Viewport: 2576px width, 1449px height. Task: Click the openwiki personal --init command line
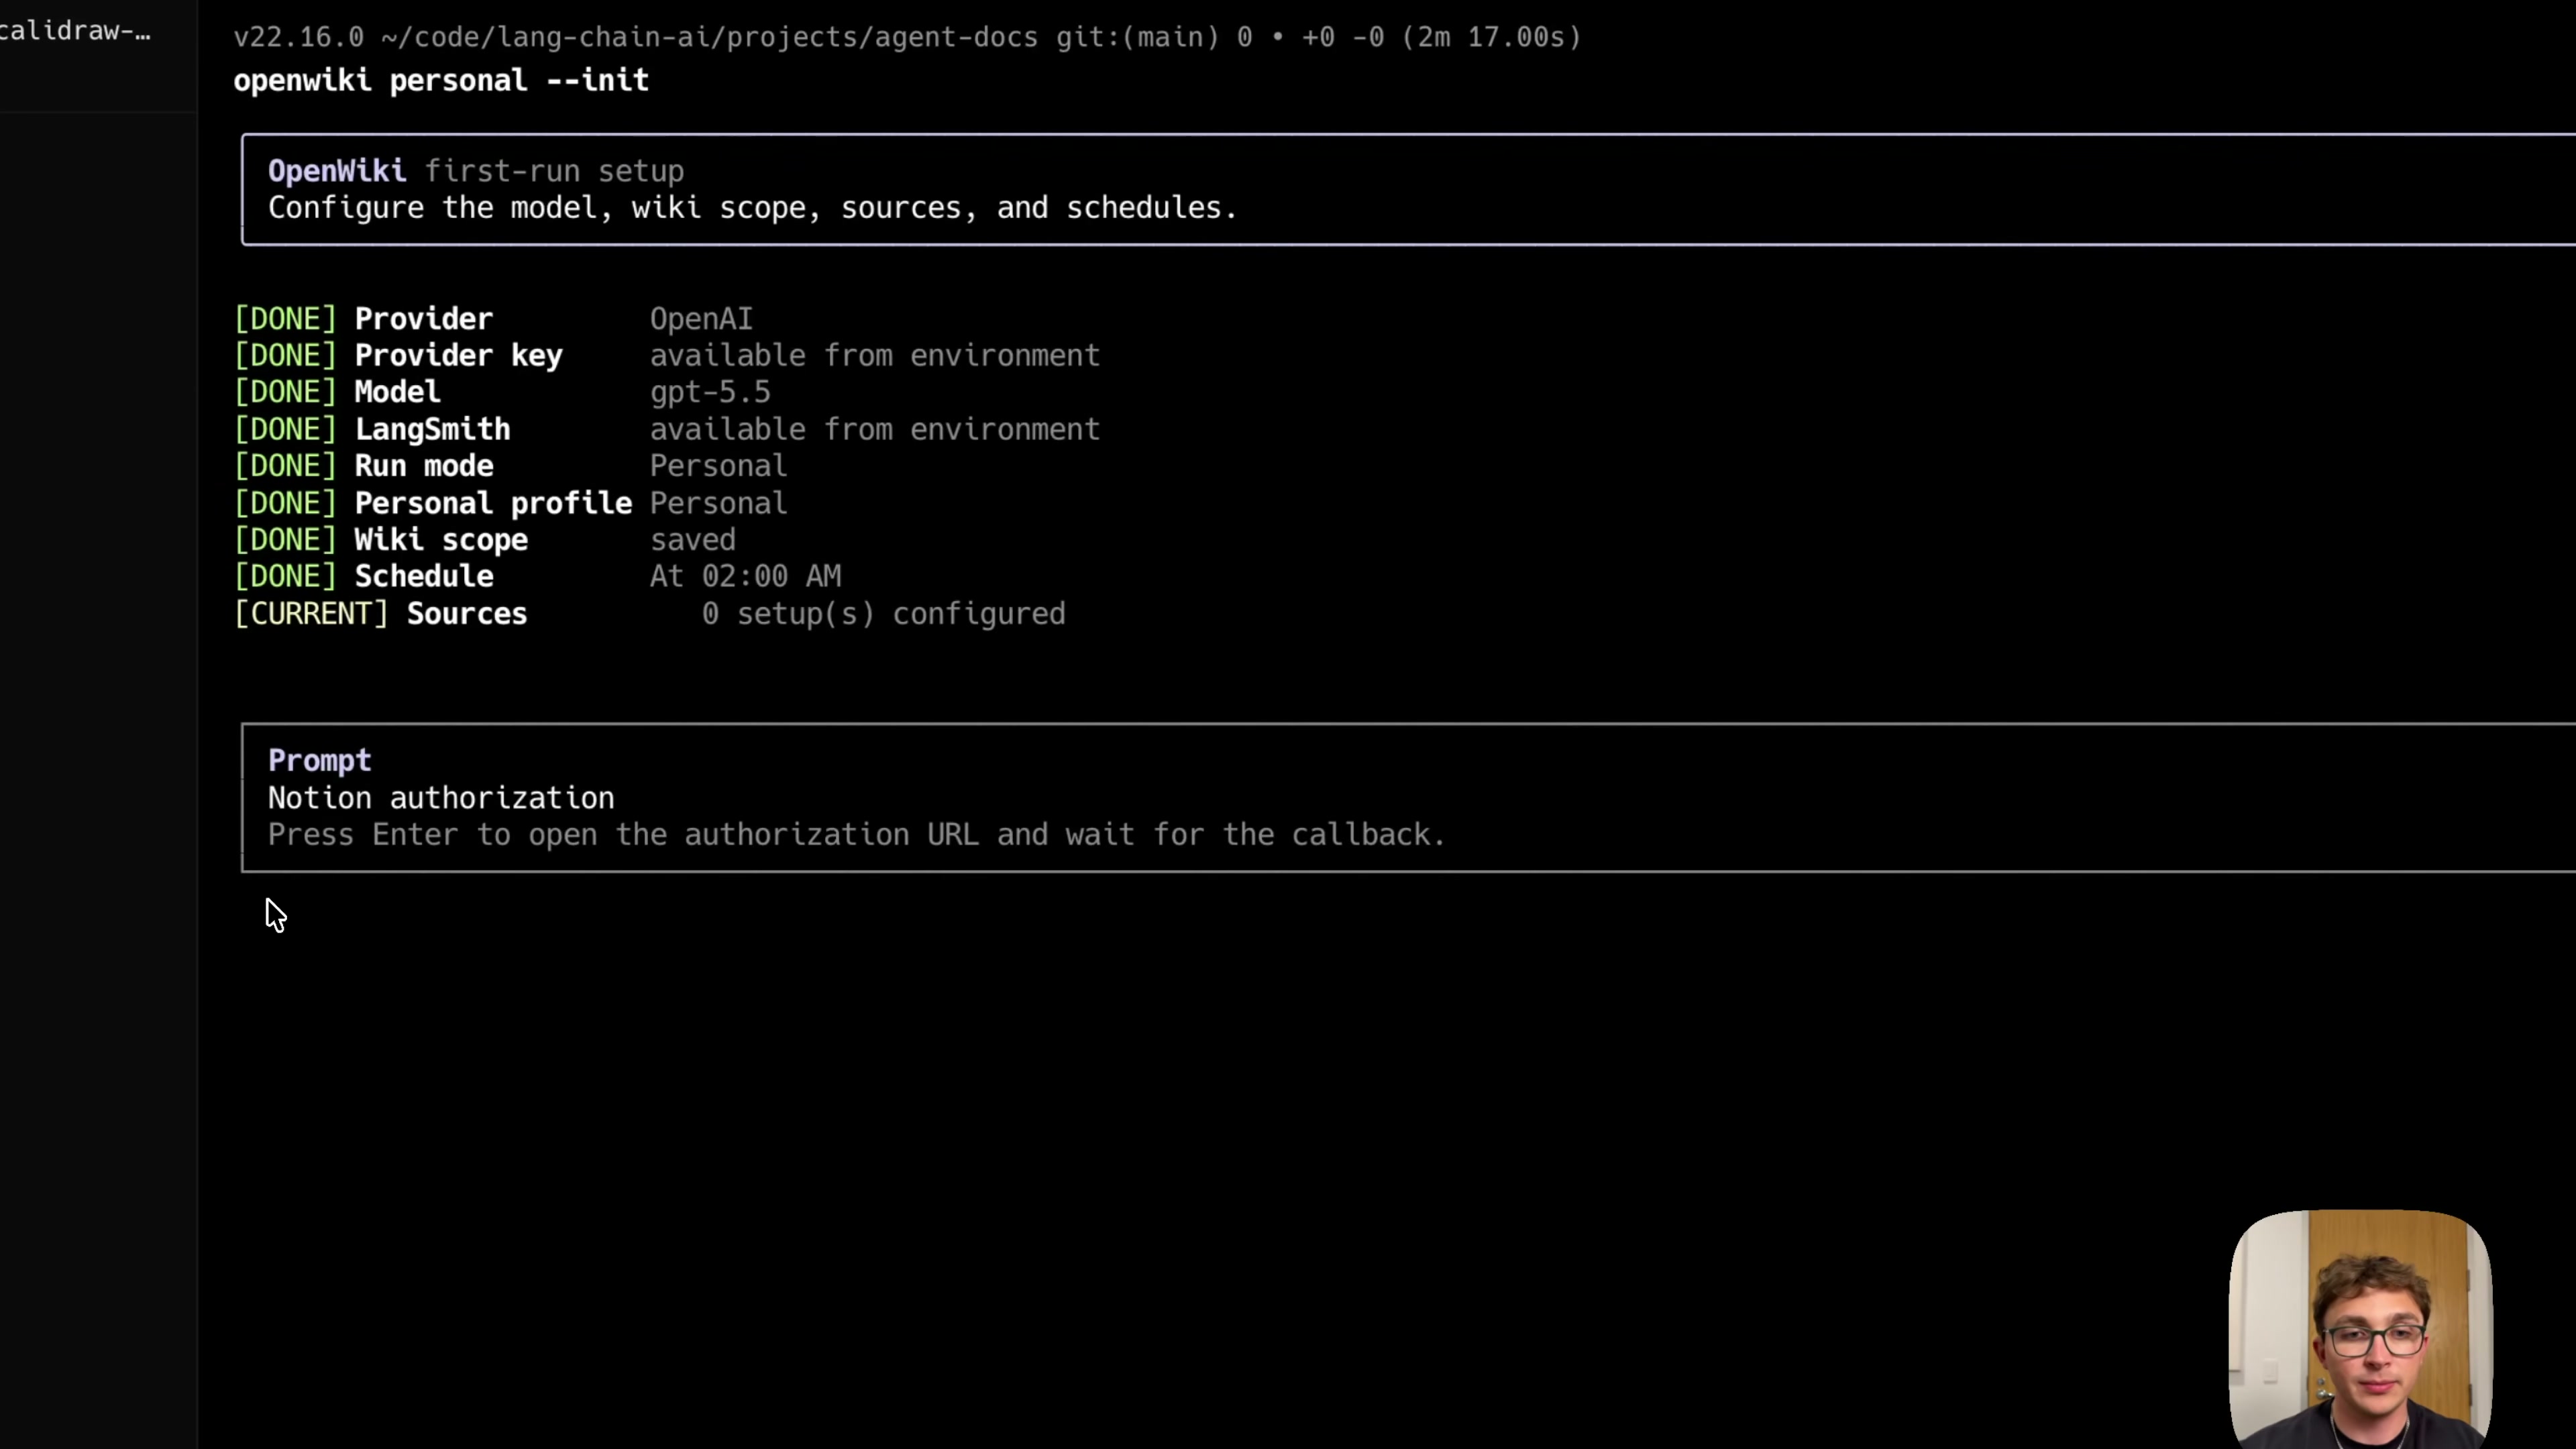click(441, 80)
